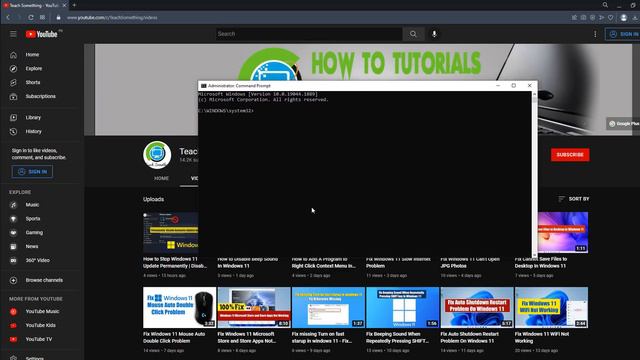
Task: Start voice search with microphone icon
Action: [434, 34]
